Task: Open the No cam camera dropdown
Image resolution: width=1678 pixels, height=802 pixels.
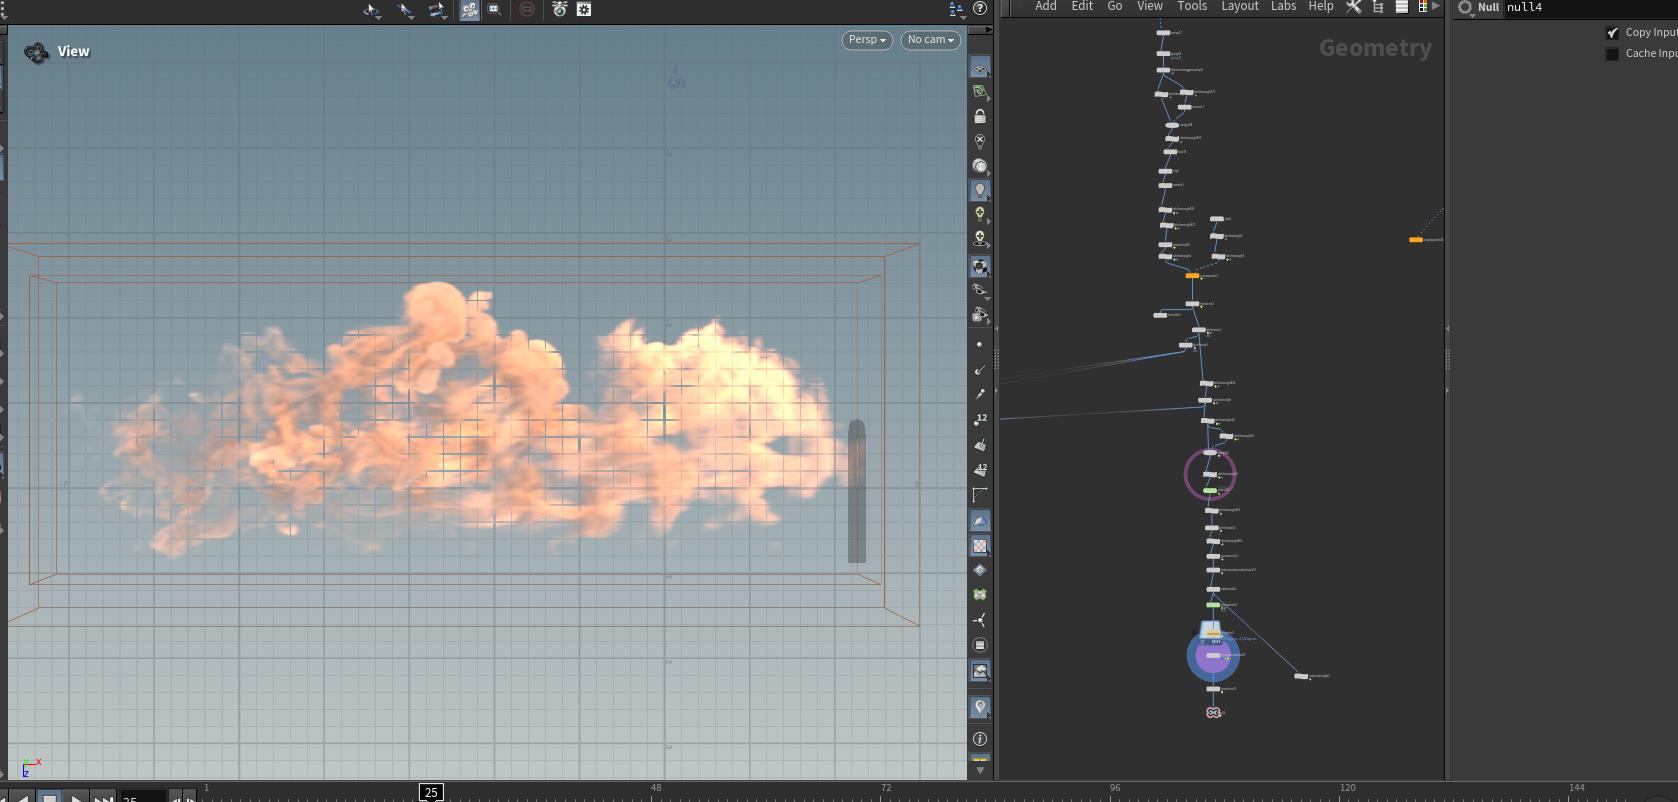Action: click(930, 40)
